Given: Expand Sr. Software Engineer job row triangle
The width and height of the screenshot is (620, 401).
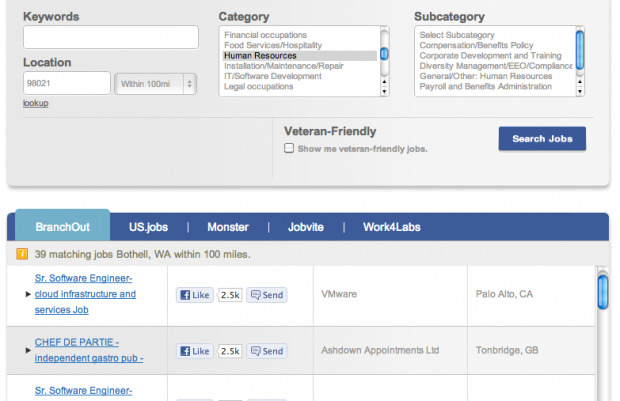Looking at the screenshot, I should click(28, 294).
